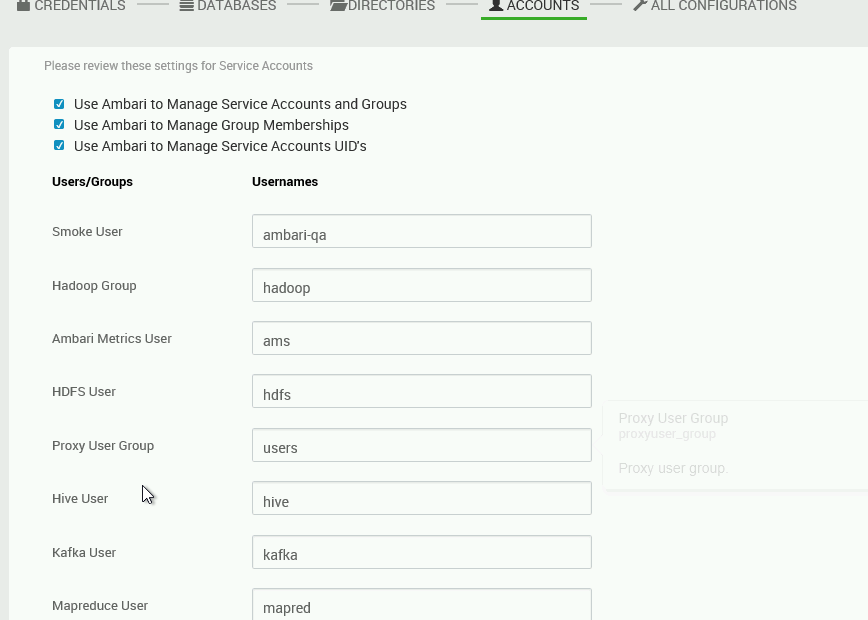Click the HDFS User label
The width and height of the screenshot is (868, 620).
[x=84, y=391]
